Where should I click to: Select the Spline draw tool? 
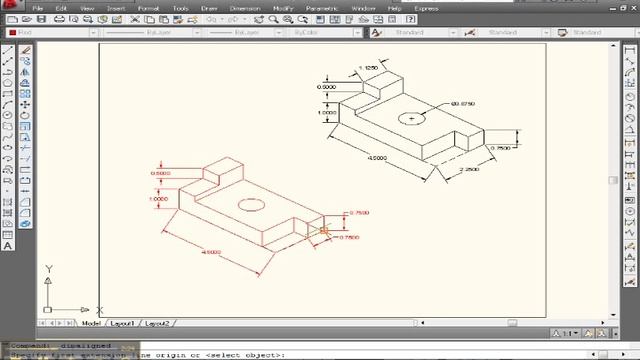coord(8,137)
